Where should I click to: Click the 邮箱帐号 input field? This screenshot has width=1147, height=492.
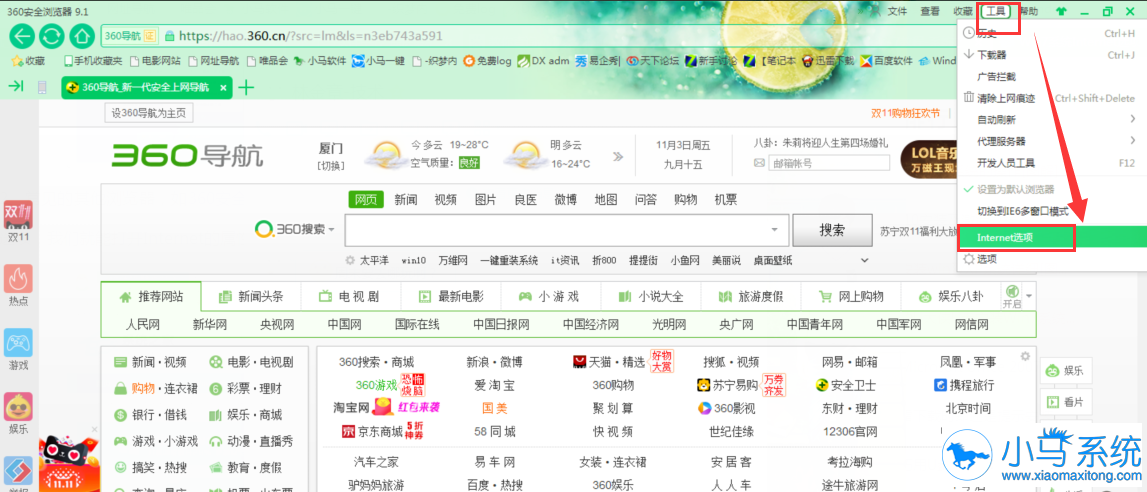coord(829,163)
